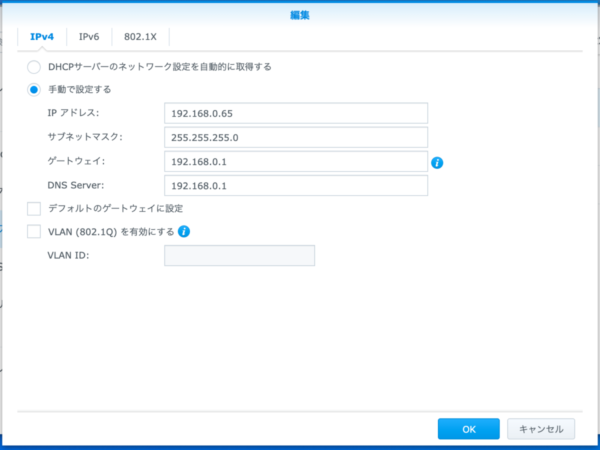
Task: Focus the IP address field 192.168.0.65
Action: click(x=296, y=113)
